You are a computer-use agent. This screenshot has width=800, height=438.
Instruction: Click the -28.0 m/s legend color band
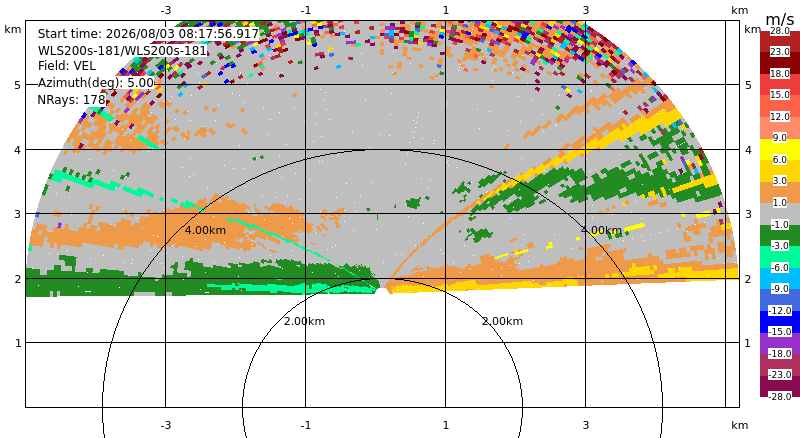780,386
